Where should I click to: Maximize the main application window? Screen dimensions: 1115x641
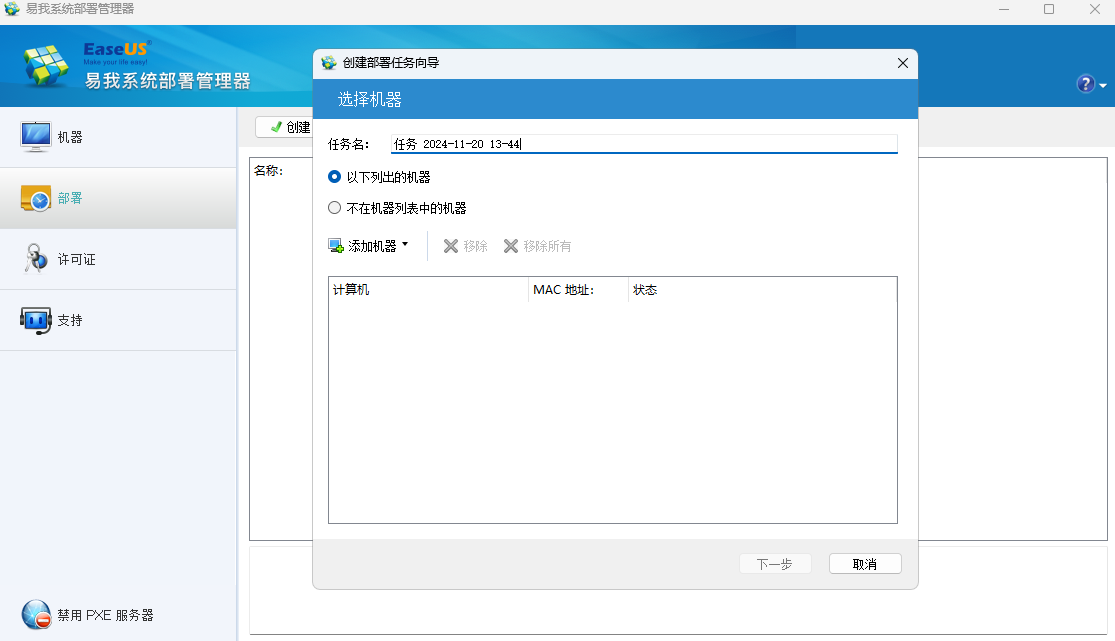coord(1049,9)
